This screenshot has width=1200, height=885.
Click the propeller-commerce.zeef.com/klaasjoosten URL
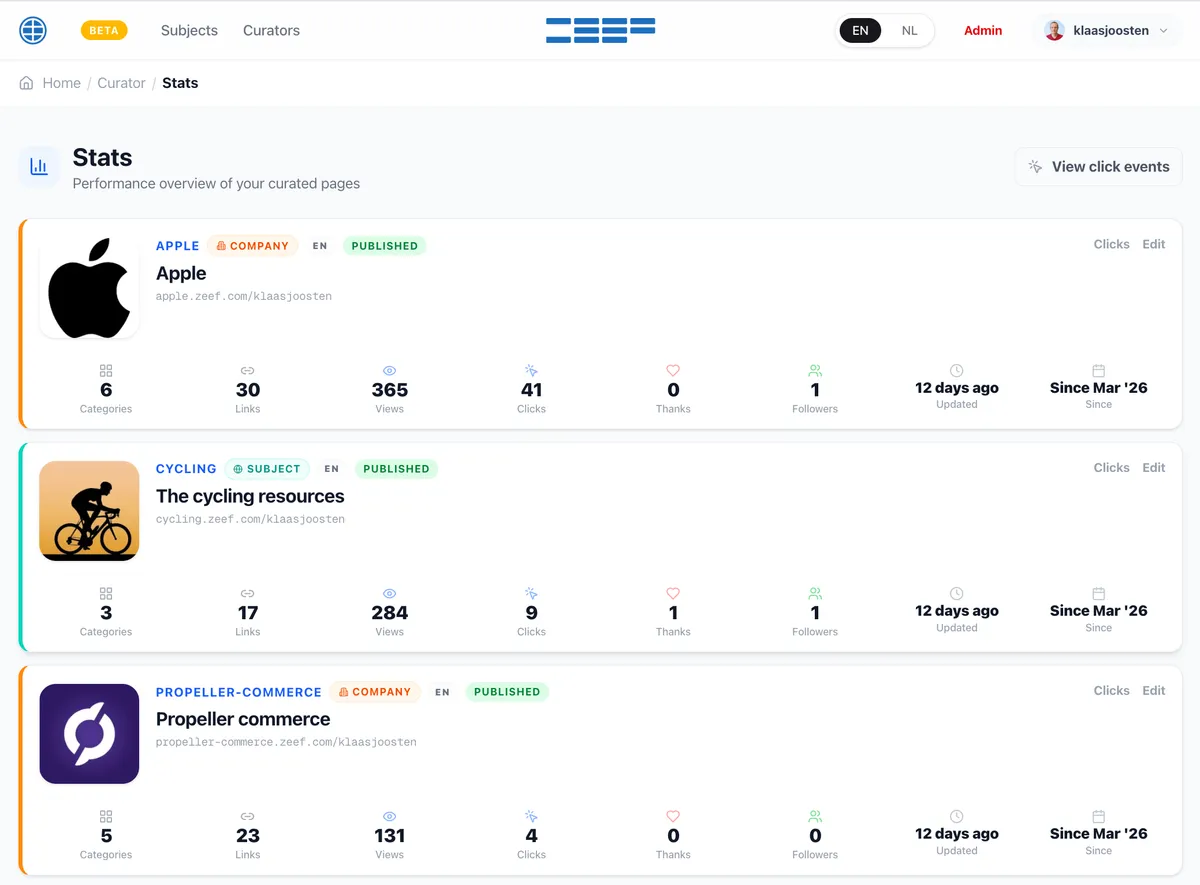coord(286,743)
